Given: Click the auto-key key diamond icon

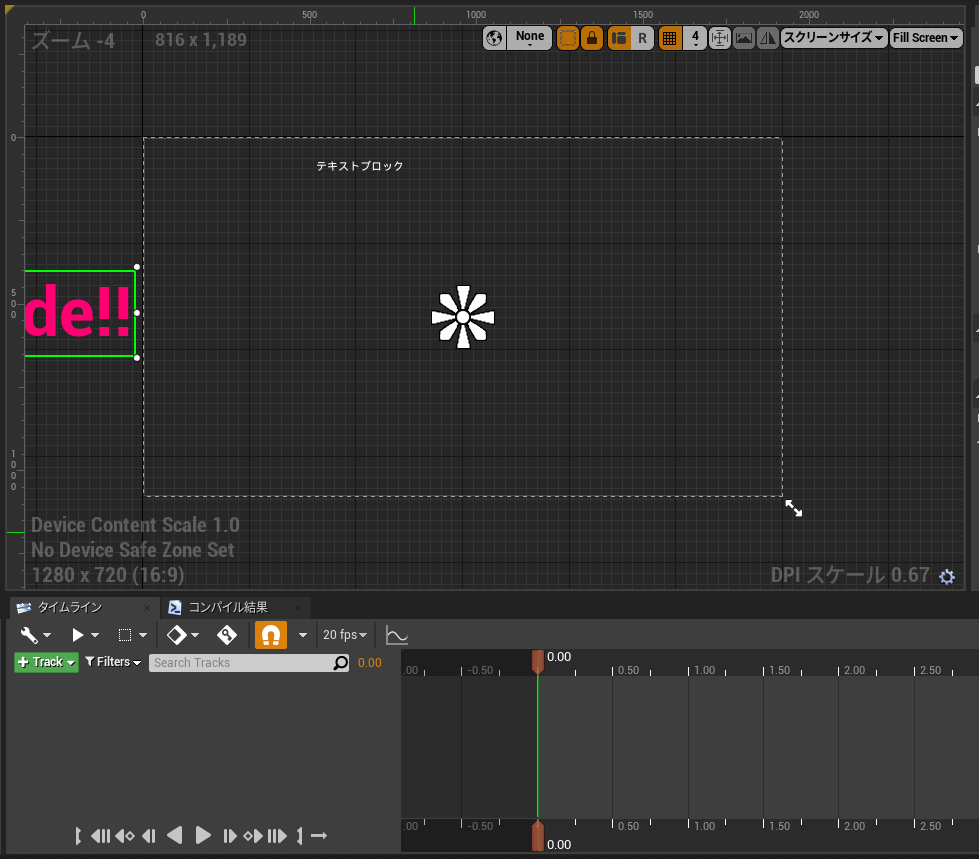Looking at the screenshot, I should pos(227,635).
